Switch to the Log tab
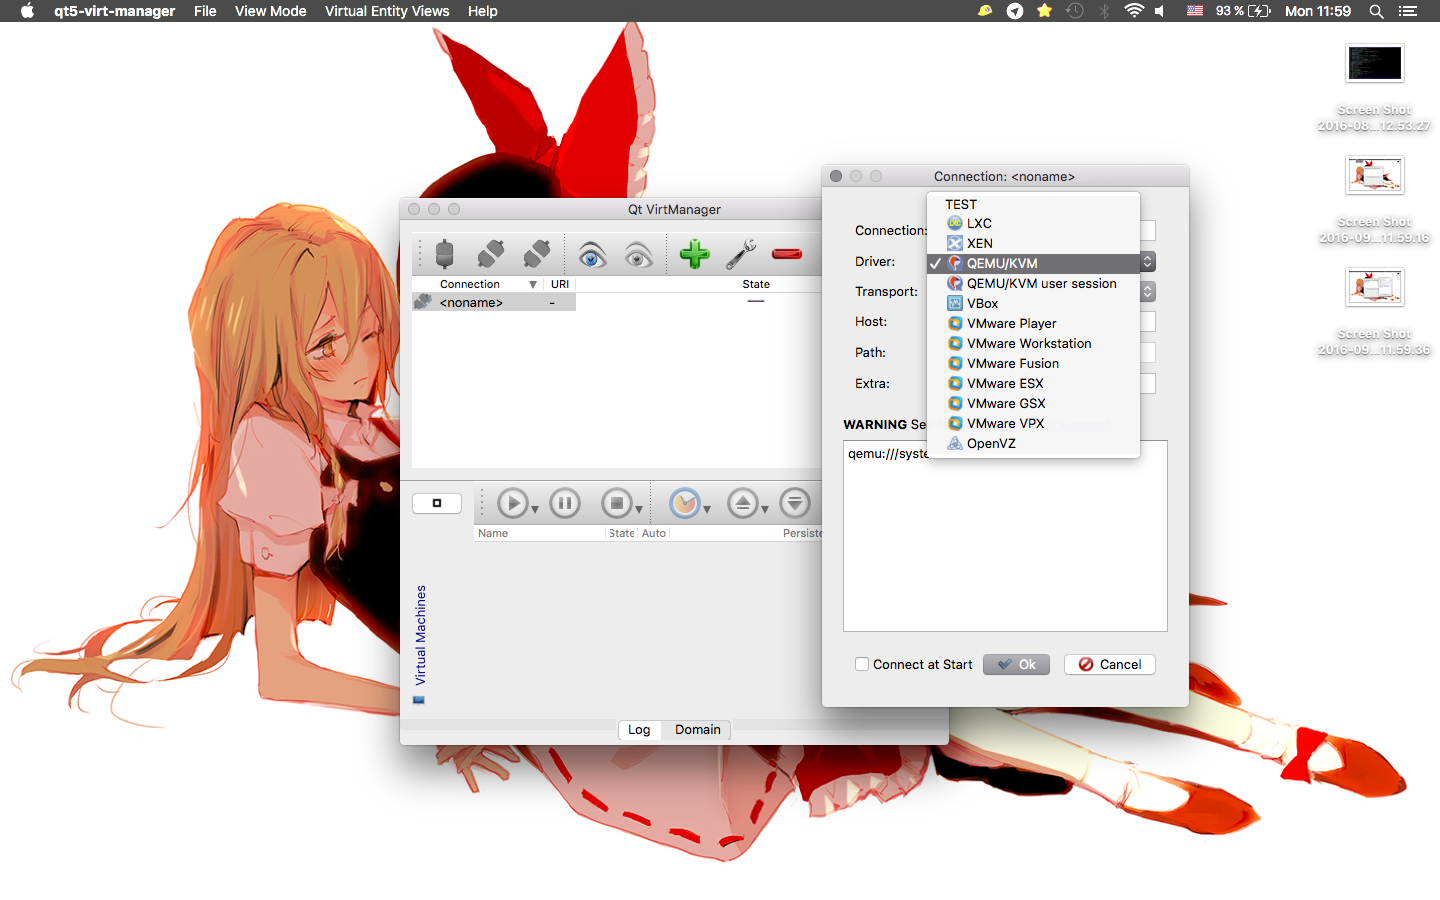This screenshot has width=1440, height=900. [639, 729]
